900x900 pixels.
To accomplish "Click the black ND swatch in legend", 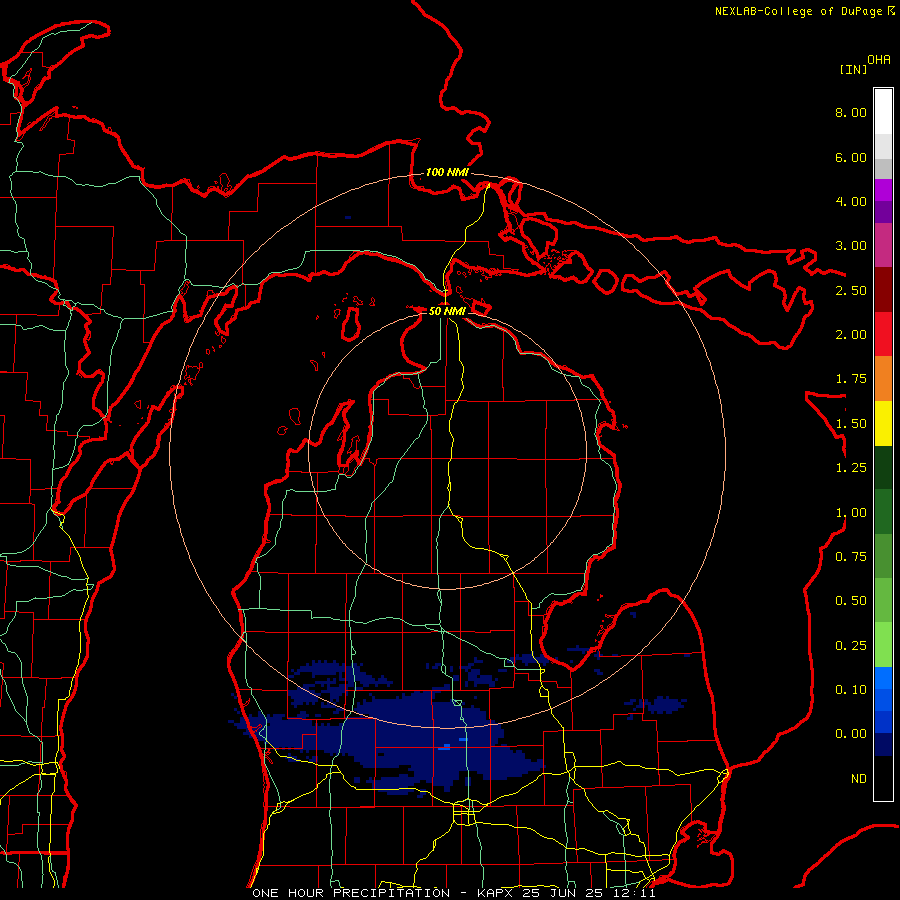I will pos(883,778).
